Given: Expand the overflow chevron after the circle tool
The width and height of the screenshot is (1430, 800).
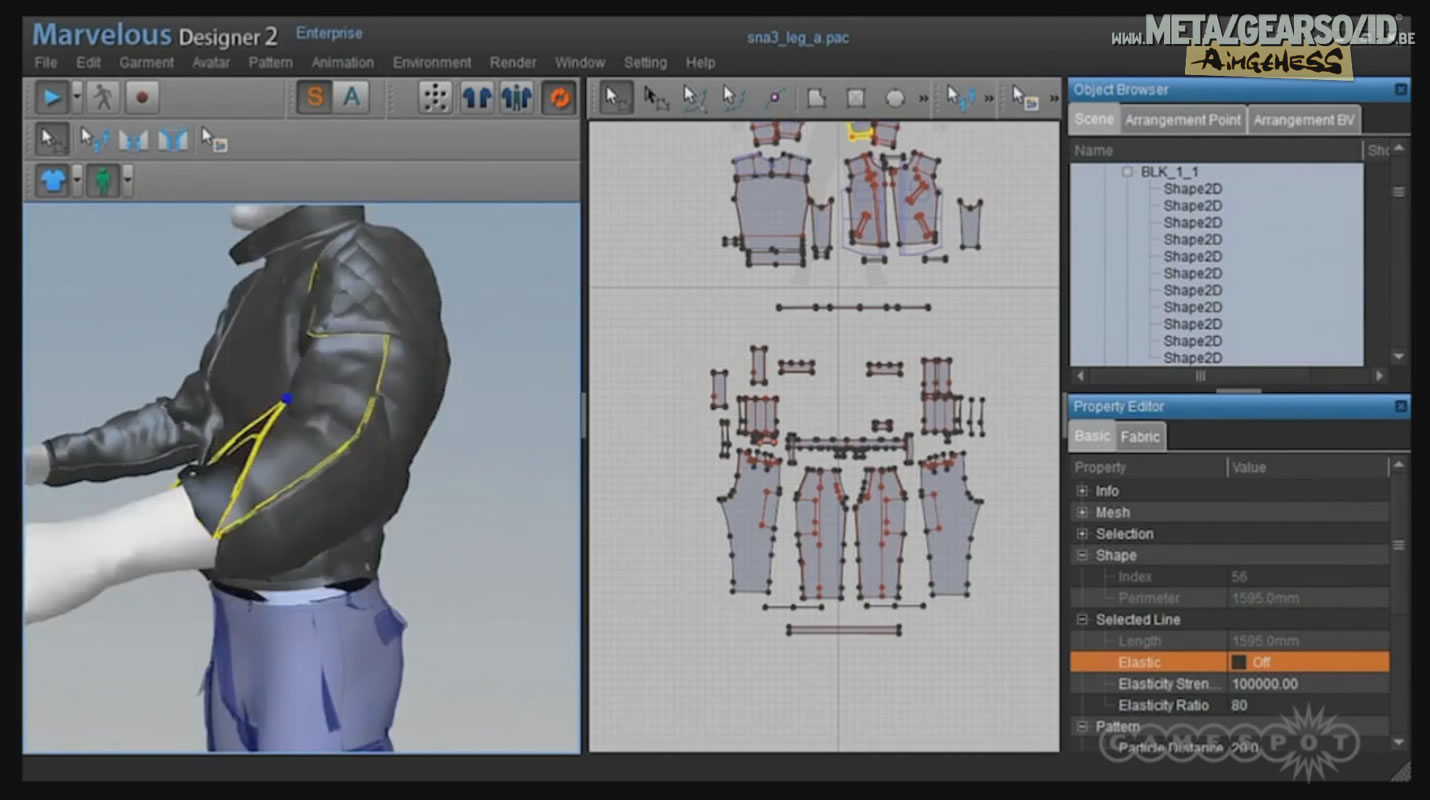Looking at the screenshot, I should (x=923, y=99).
